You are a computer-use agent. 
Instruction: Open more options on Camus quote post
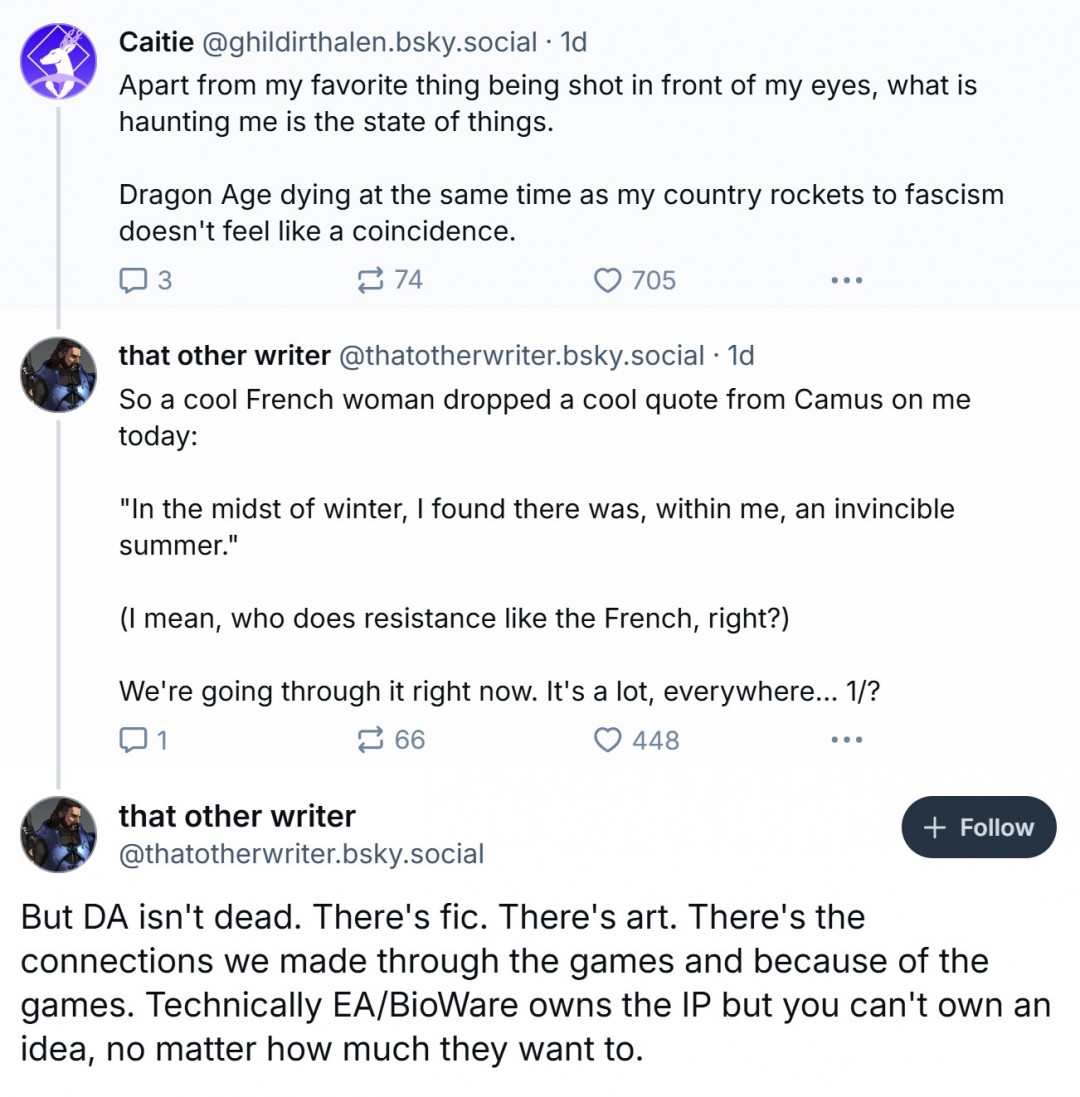(846, 740)
